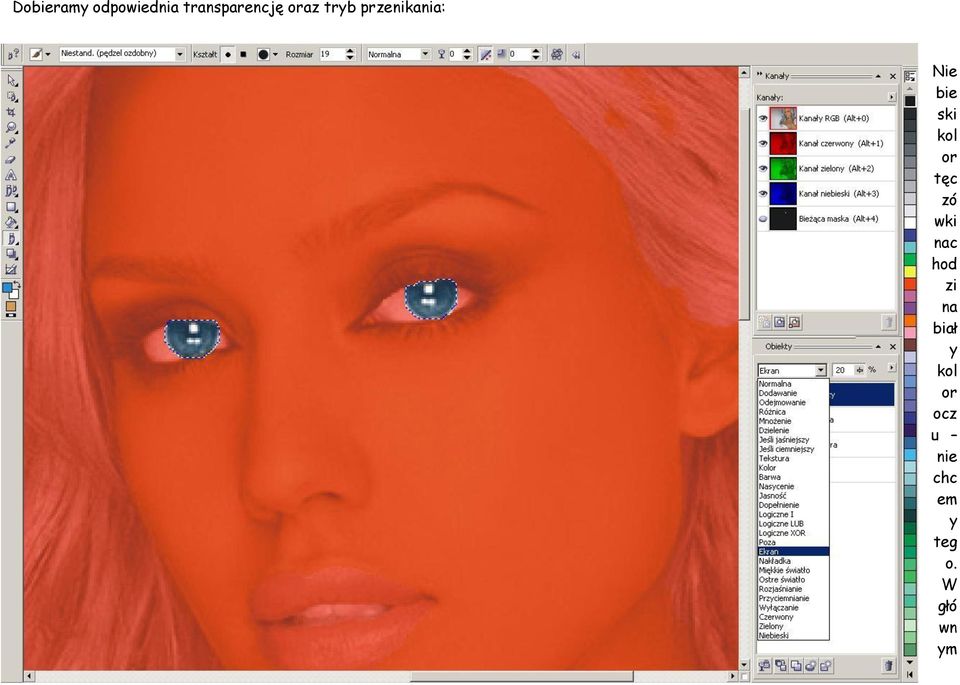Pick yellow swatch in the color palette
Image resolution: width=960 pixels, height=685 pixels.
[x=910, y=271]
